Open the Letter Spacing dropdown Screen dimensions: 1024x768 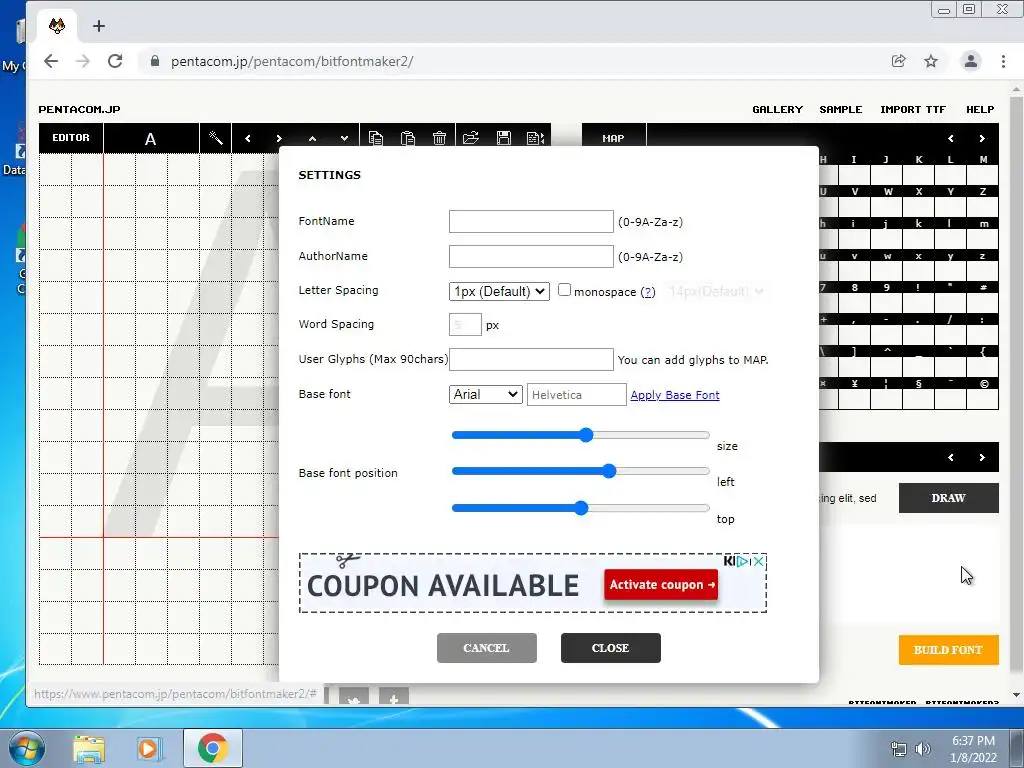coord(499,291)
